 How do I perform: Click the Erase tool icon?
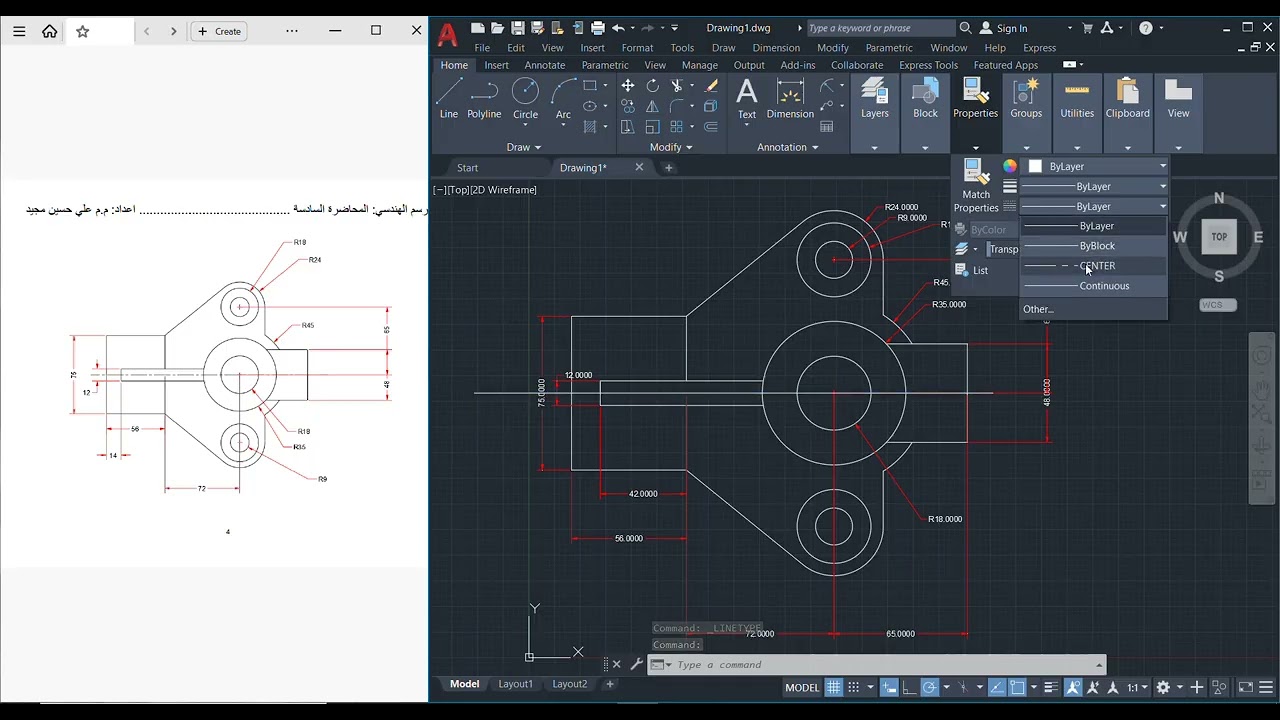711,86
